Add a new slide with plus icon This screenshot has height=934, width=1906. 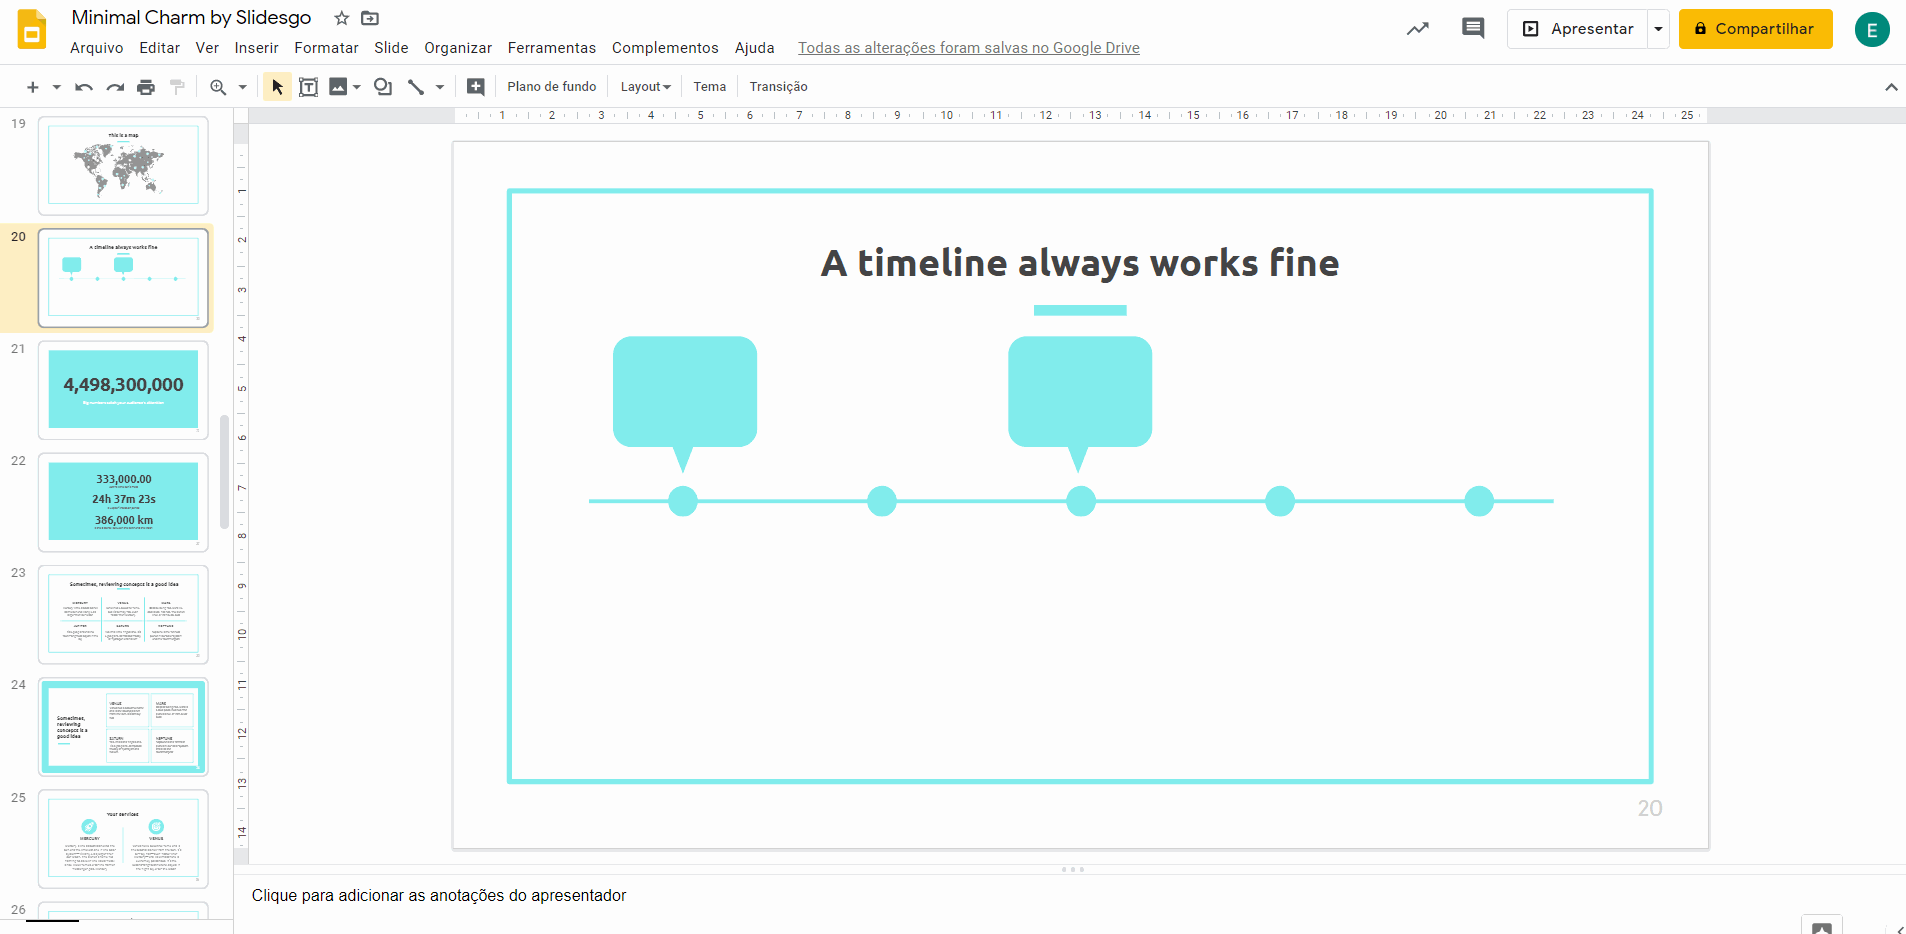33,87
